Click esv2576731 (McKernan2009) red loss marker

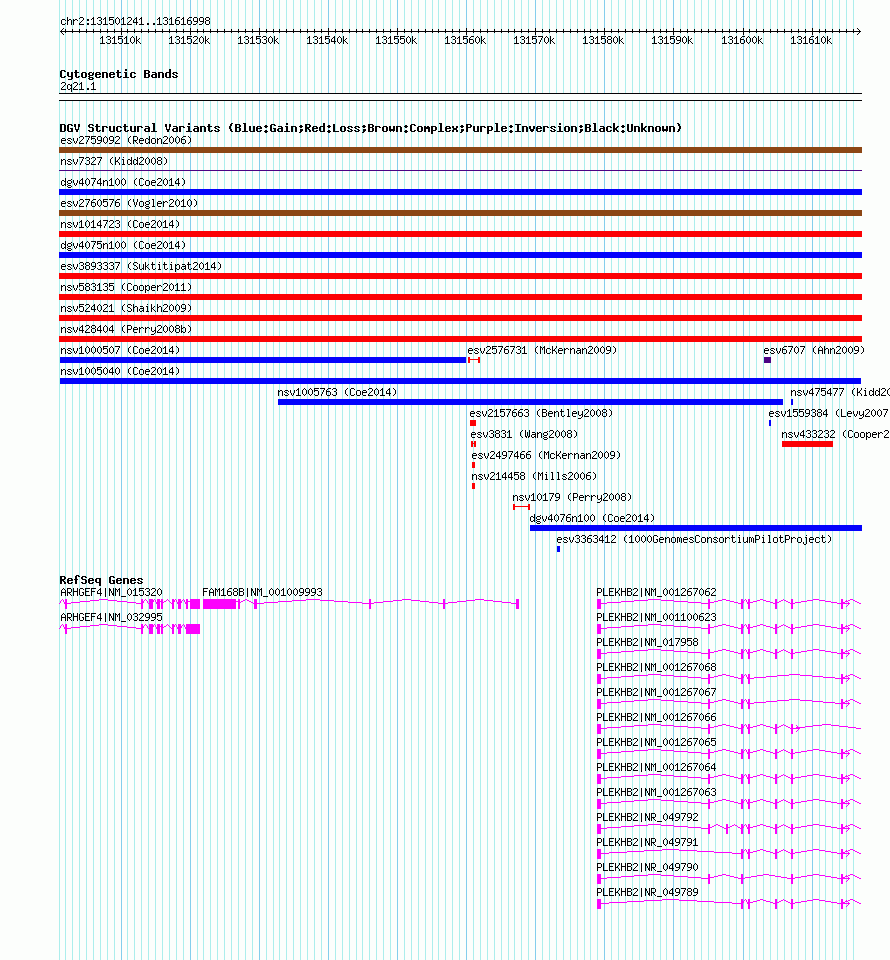coord(474,360)
